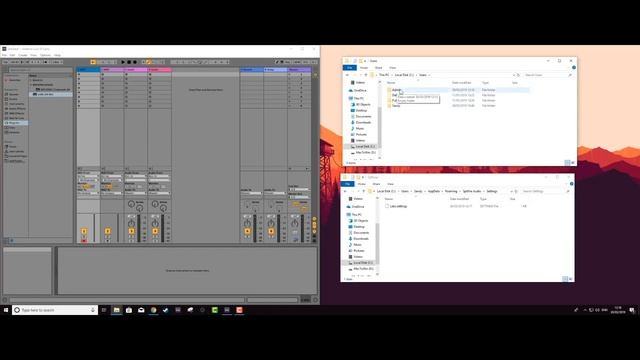Open Create menu in Ableton

click(x=22, y=55)
